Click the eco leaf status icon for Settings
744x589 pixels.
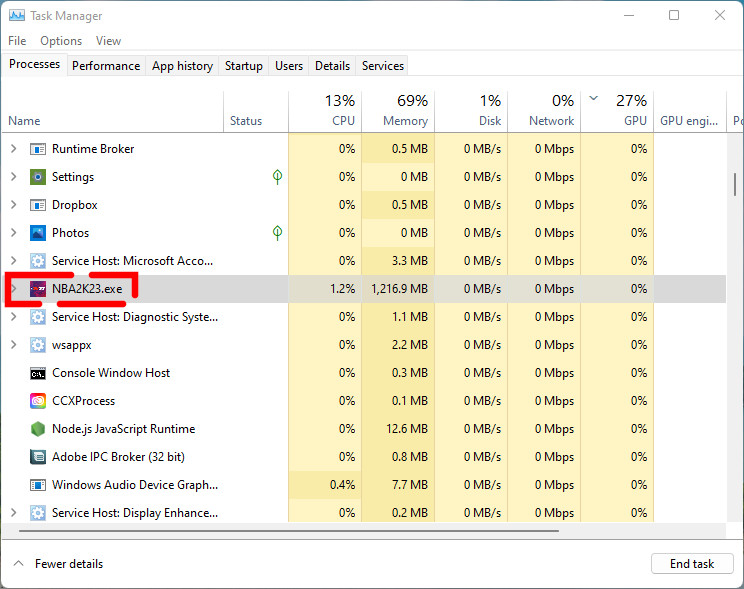click(x=278, y=177)
